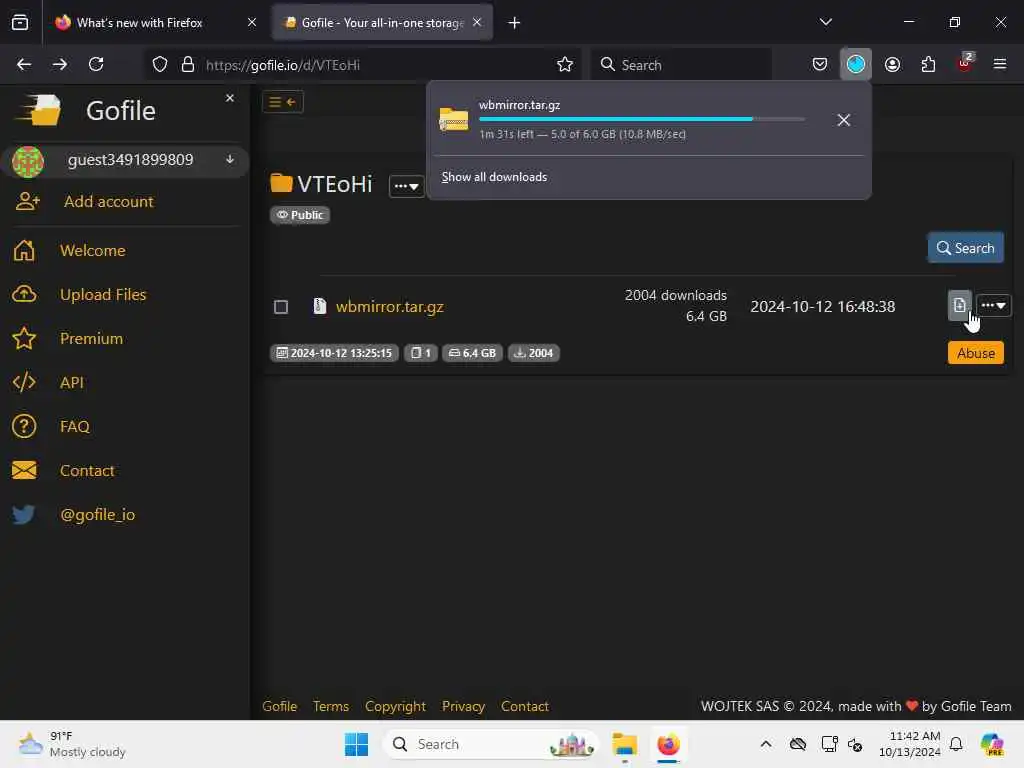The image size is (1024, 768).
Task: Switch to What's new with Firefox tab
Action: 139,23
